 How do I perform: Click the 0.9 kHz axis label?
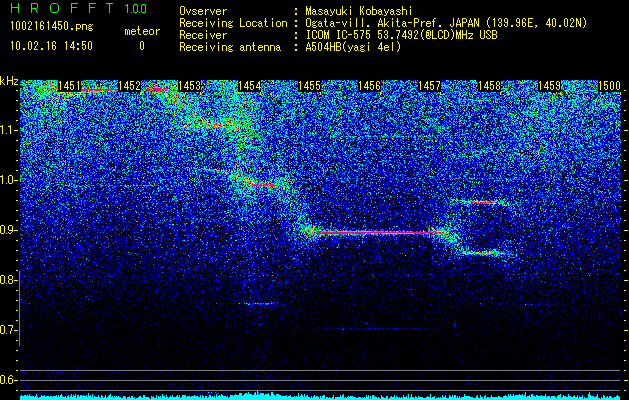coord(9,230)
